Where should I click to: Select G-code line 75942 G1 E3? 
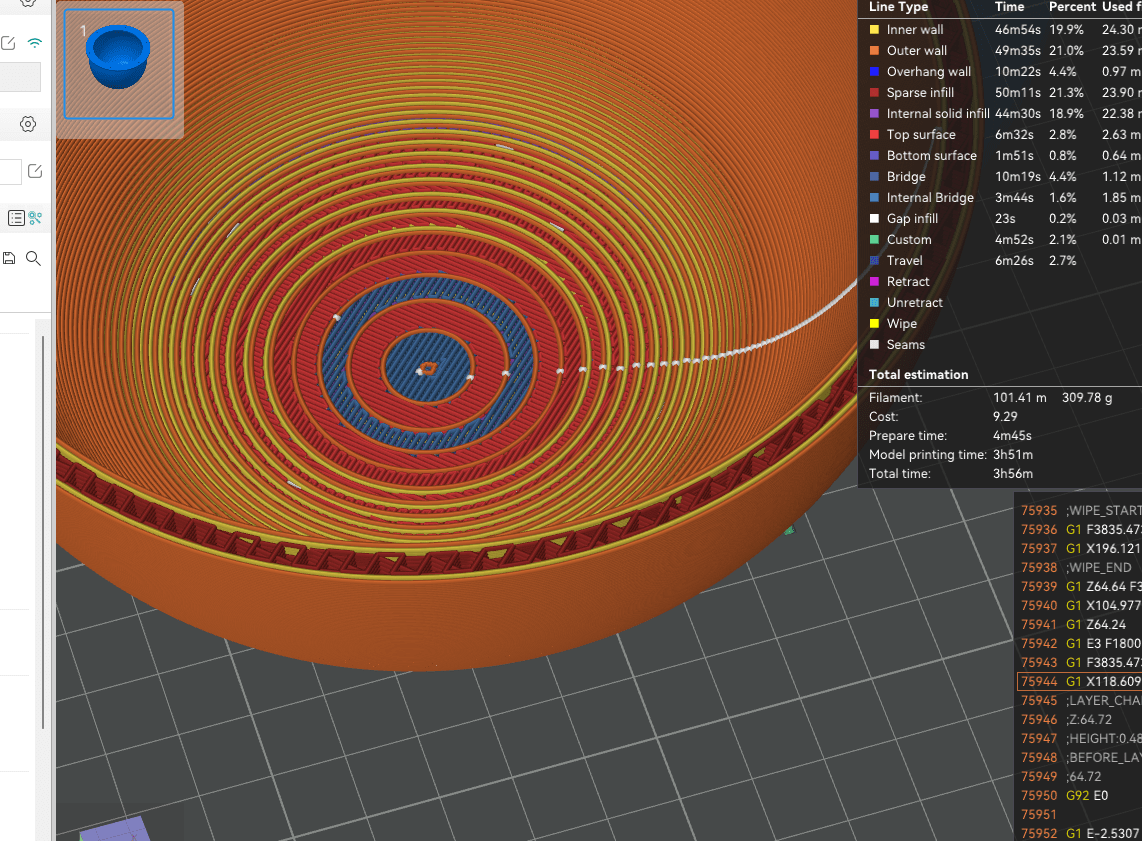pos(1079,644)
